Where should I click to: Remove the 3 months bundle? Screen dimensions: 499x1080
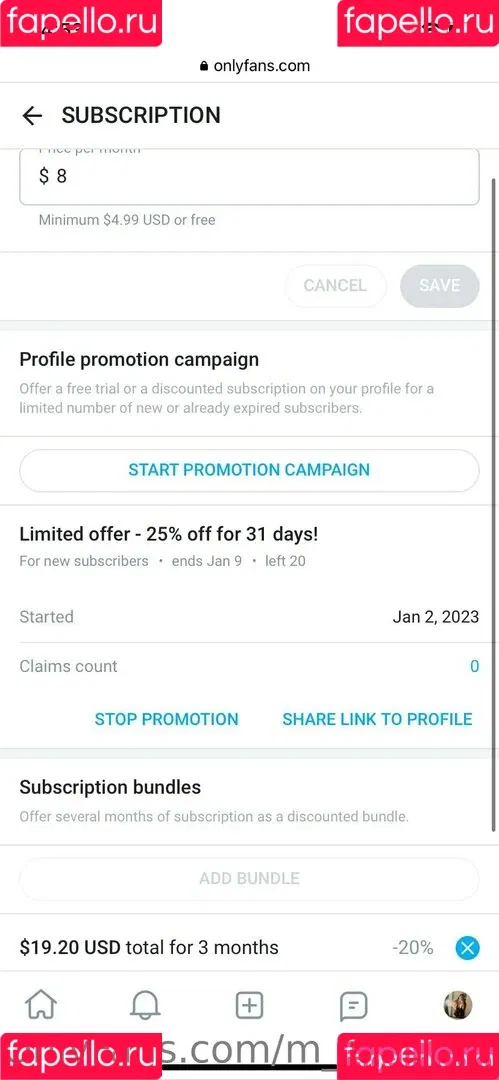467,948
